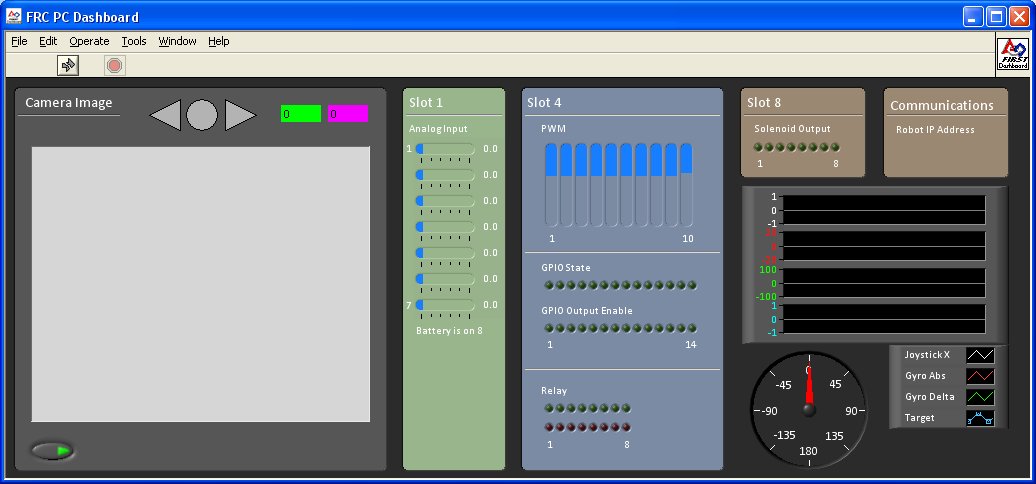Click the Slot 1 panel heading
Image resolution: width=1036 pixels, height=484 pixels.
[426, 102]
